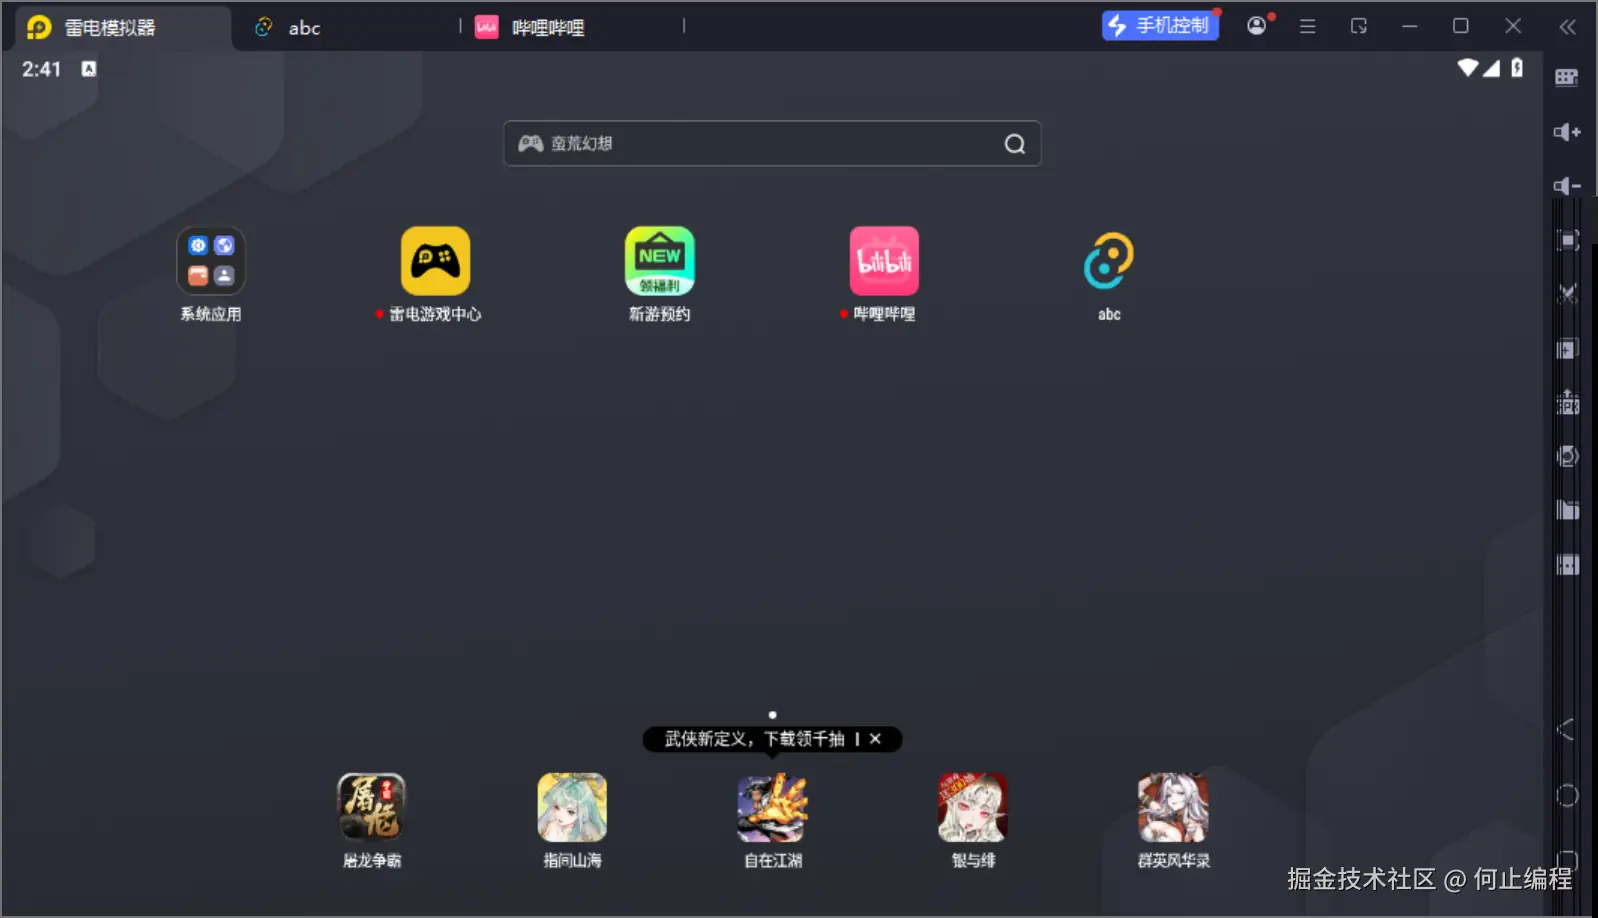1598x918 pixels.
Task: Click the scissors screenshot sidebar icon
Action: (1568, 294)
